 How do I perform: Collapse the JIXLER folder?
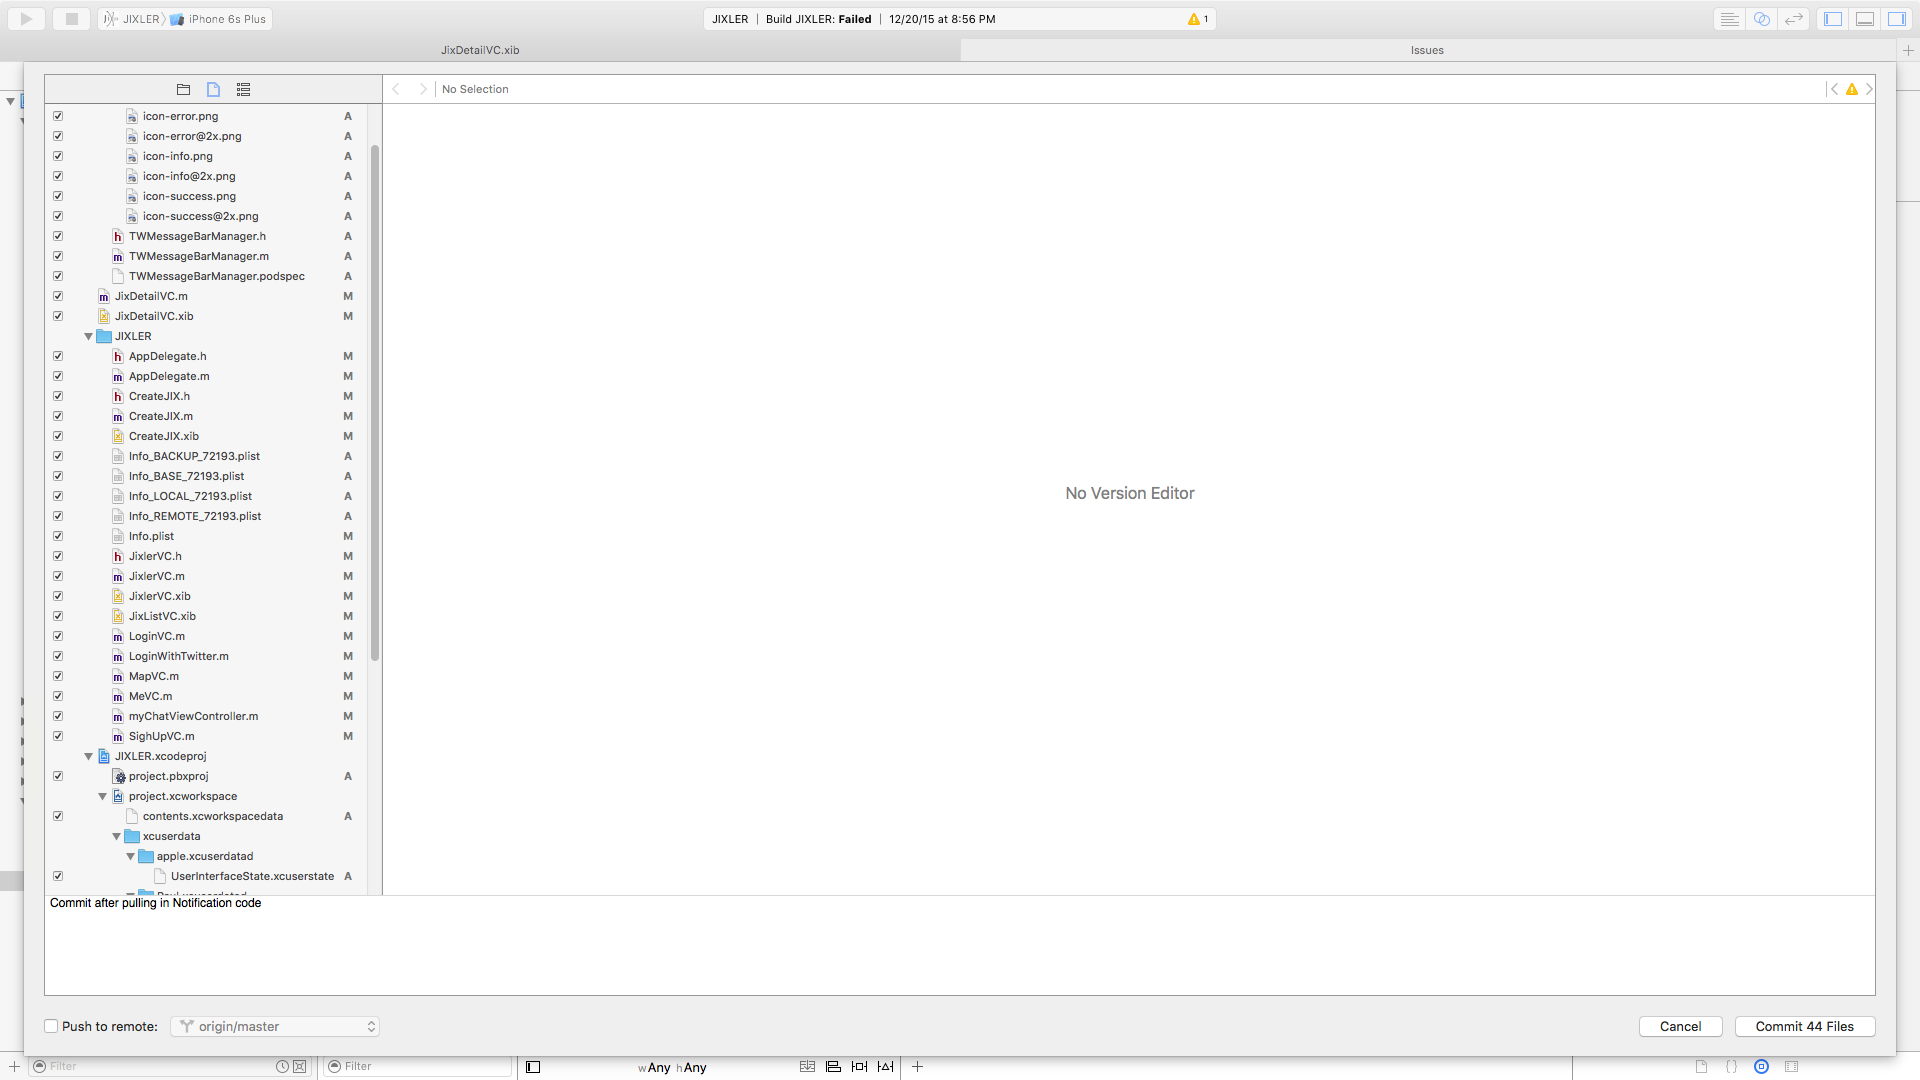click(89, 336)
